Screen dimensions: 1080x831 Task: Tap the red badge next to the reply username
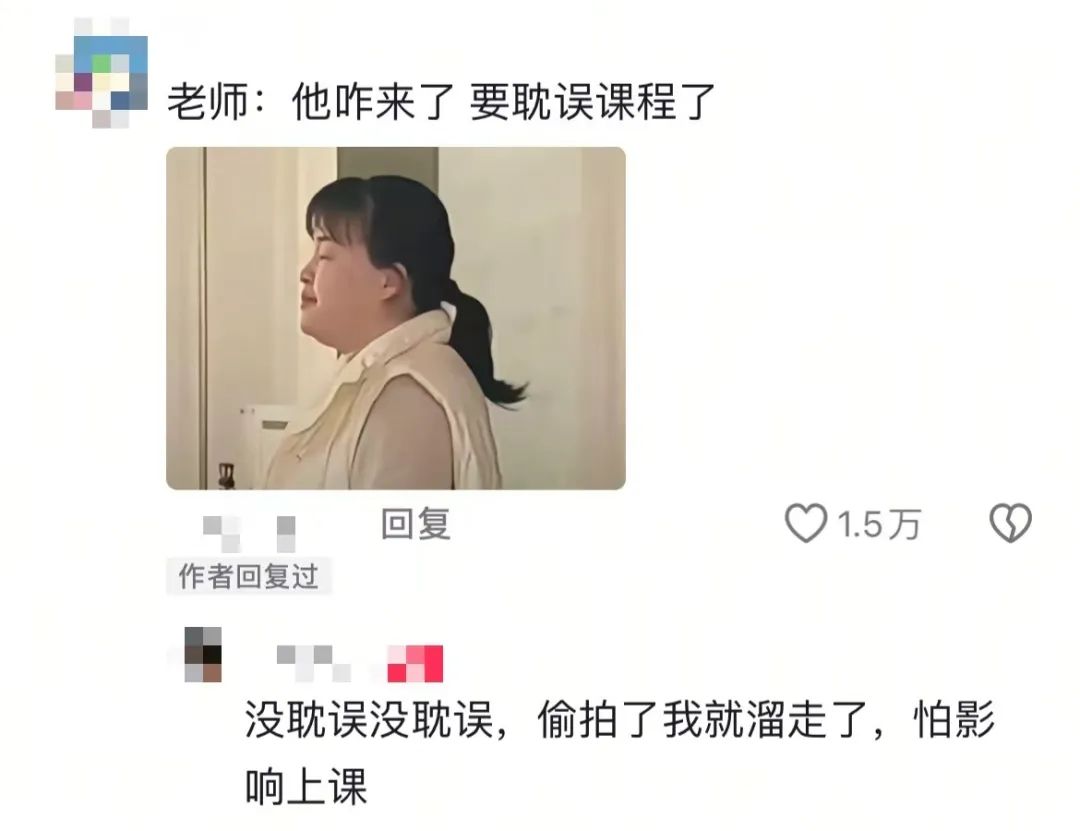415,664
